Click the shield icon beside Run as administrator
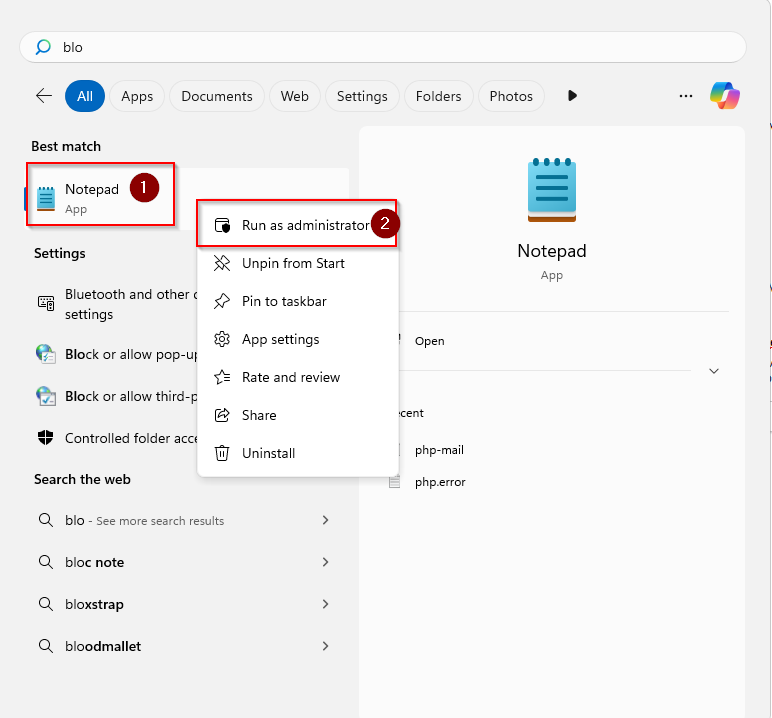Viewport: 772px width, 718px height. tap(222, 226)
